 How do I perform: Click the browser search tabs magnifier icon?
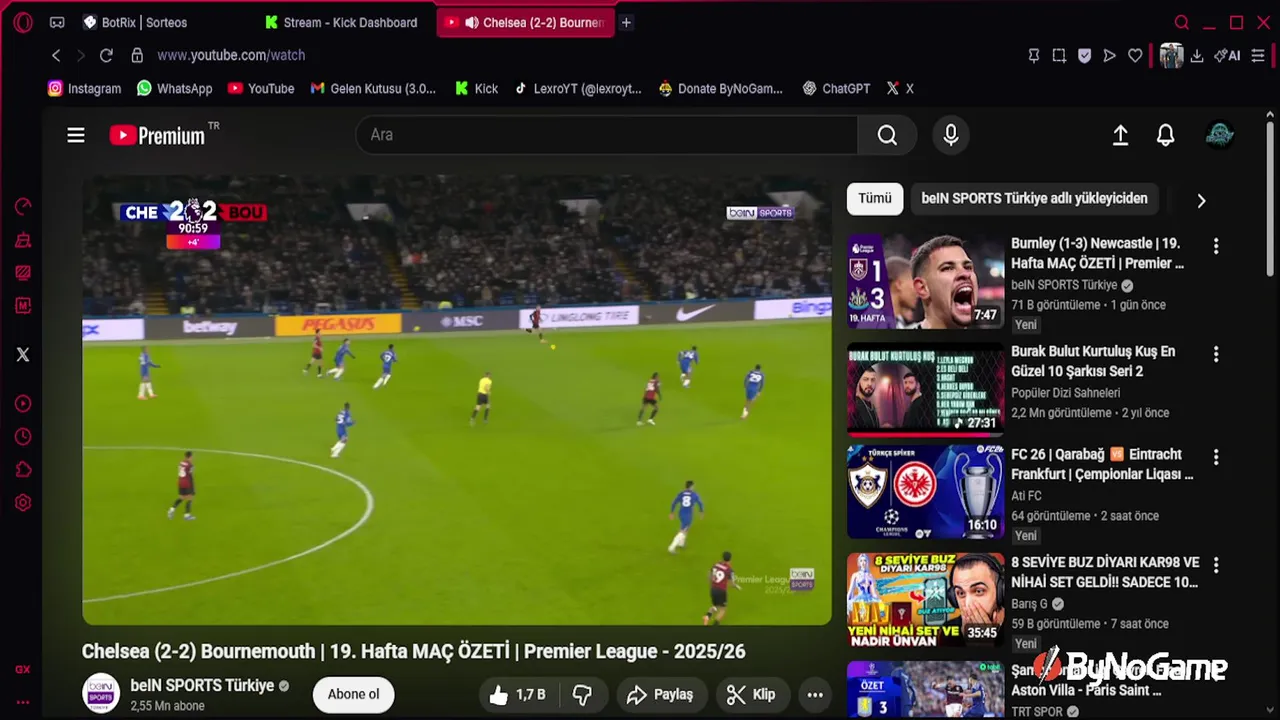point(1182,22)
